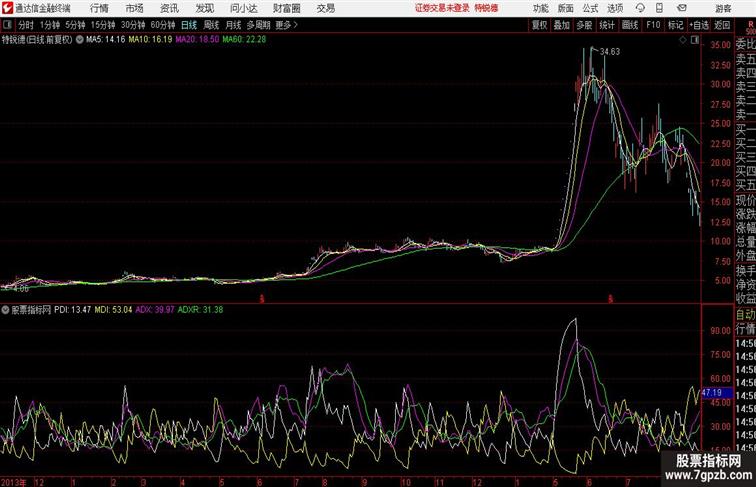Screen dimensions: 756x487
Task: Open the 财富圈 menu
Action: tap(286, 8)
